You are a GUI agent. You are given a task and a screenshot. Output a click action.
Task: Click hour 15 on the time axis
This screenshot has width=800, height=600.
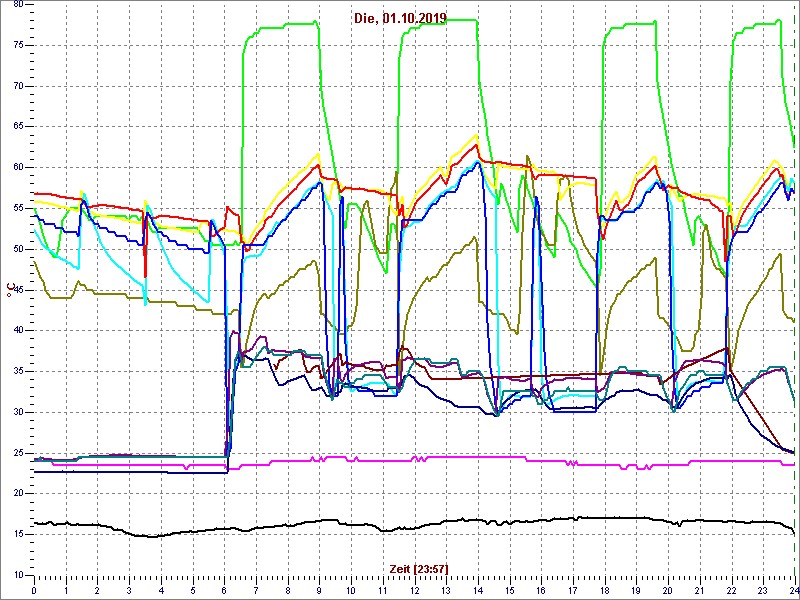509,590
